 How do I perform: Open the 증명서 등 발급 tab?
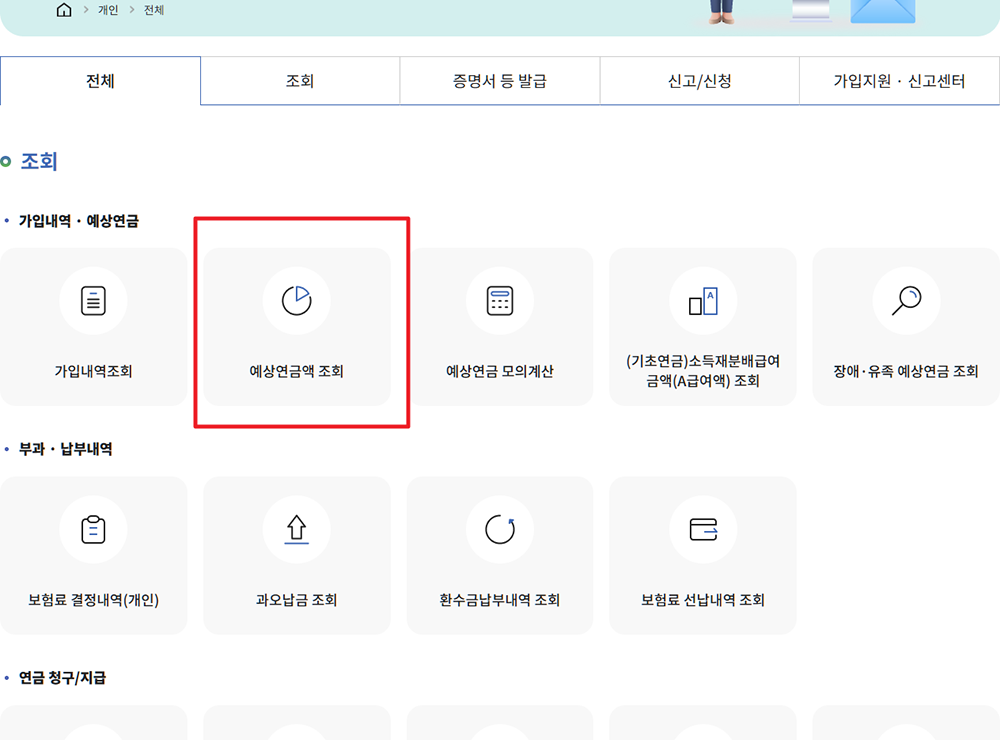pyautogui.click(x=499, y=80)
